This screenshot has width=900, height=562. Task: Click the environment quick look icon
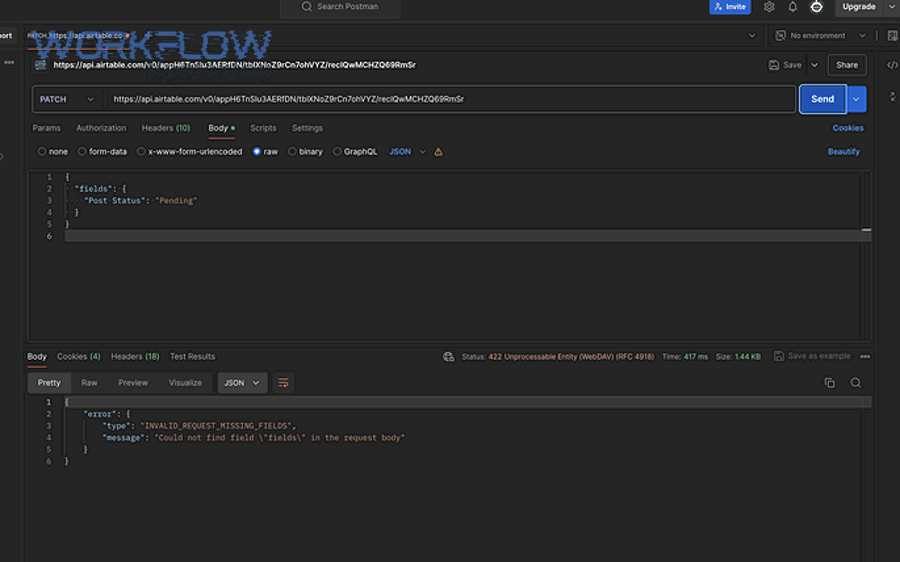pos(892,36)
